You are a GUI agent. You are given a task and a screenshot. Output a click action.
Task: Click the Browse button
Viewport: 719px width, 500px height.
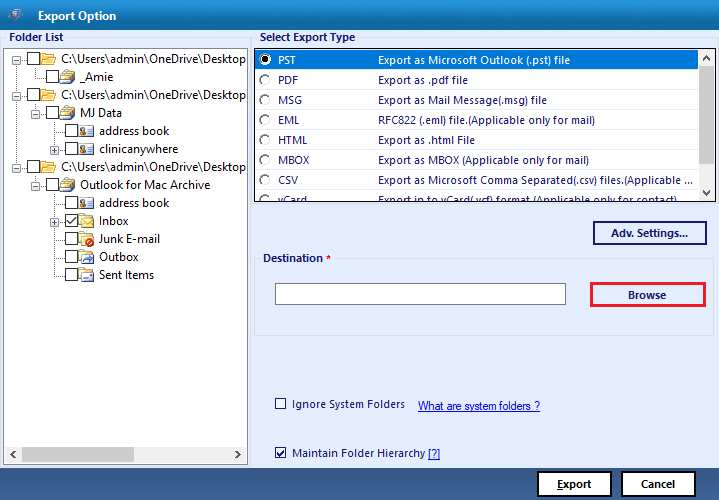(647, 294)
